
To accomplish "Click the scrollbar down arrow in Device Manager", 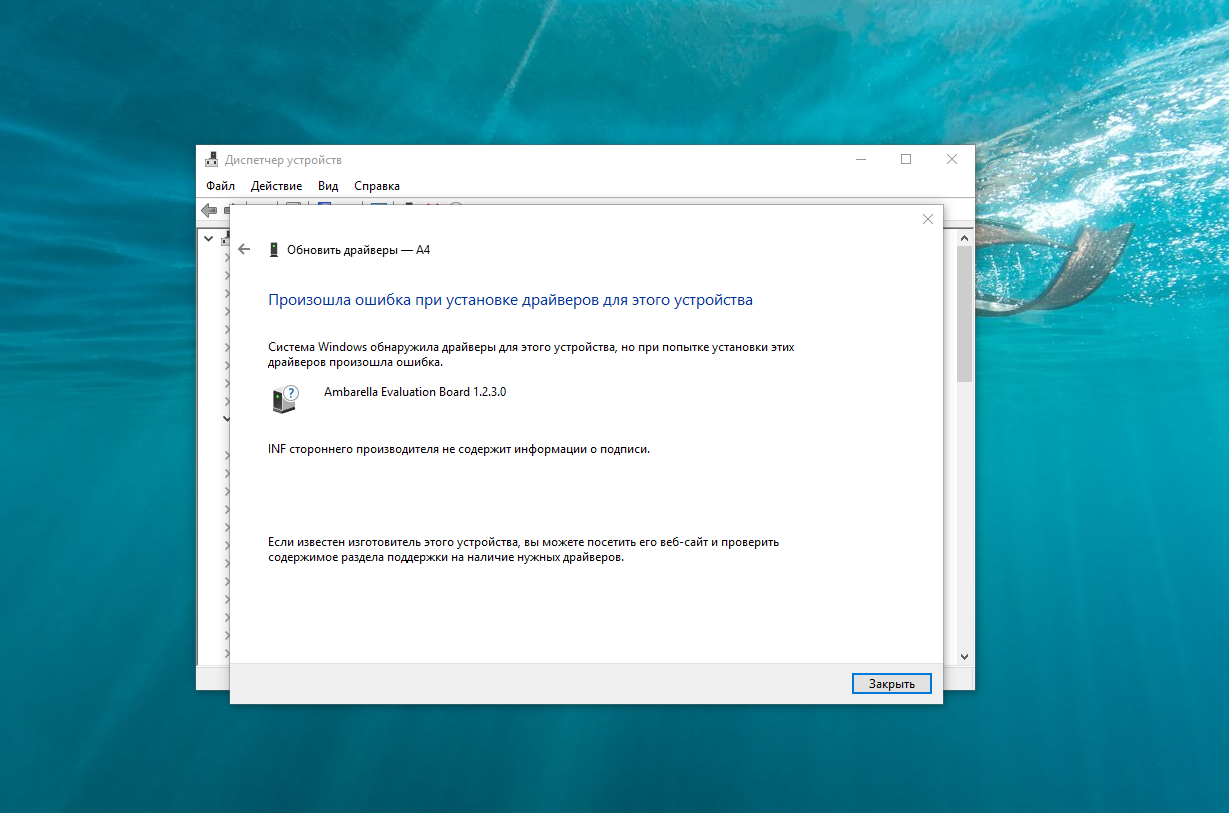I will (x=965, y=656).
